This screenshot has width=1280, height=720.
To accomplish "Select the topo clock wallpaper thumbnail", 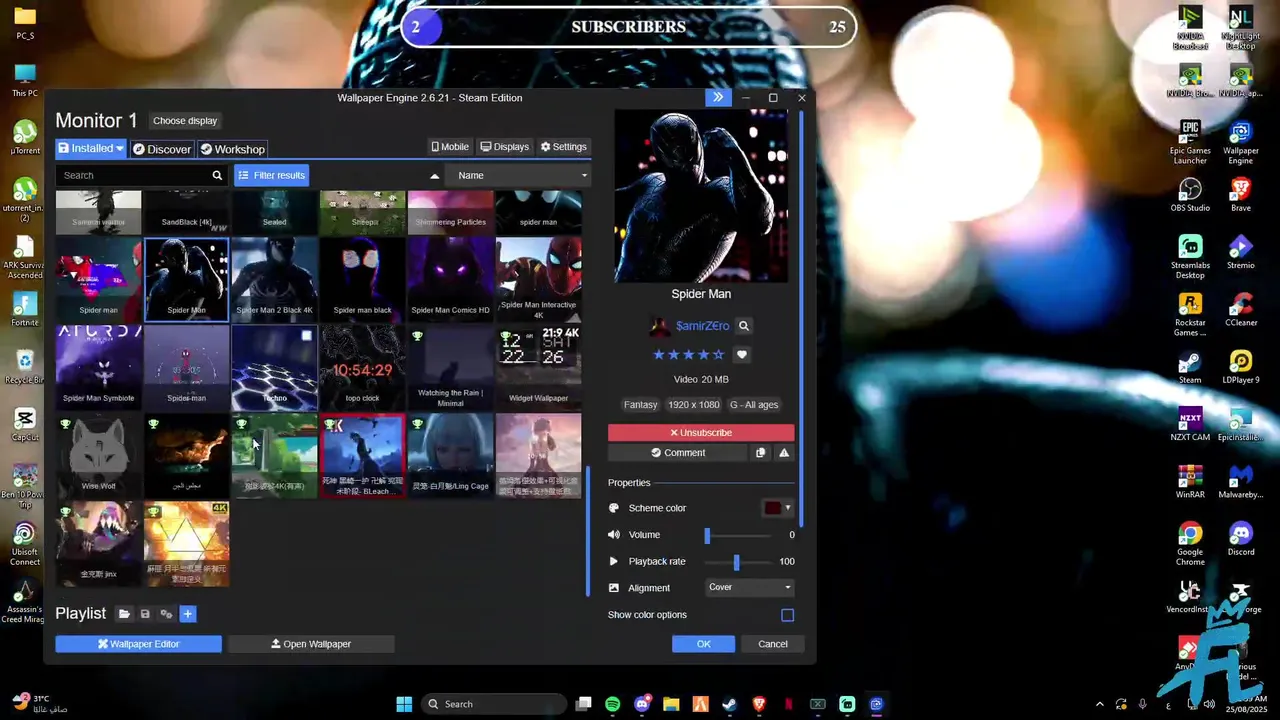I will [362, 366].
